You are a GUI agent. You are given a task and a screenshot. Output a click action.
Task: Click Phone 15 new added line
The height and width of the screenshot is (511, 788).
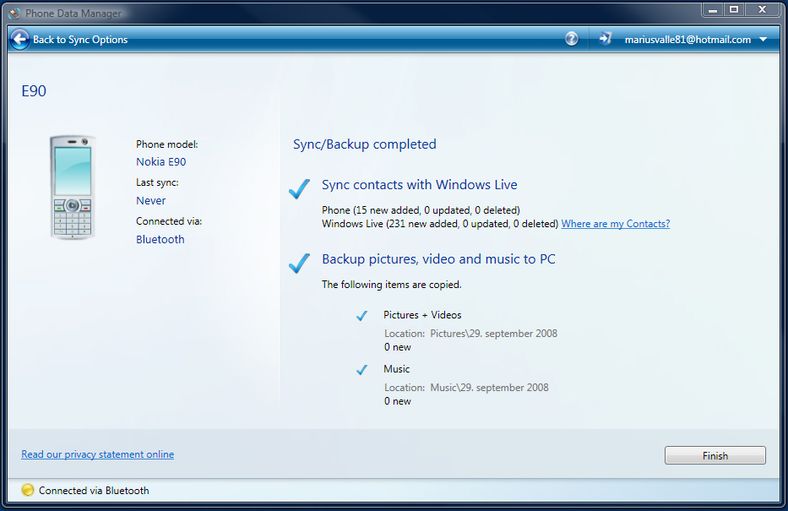(x=421, y=210)
